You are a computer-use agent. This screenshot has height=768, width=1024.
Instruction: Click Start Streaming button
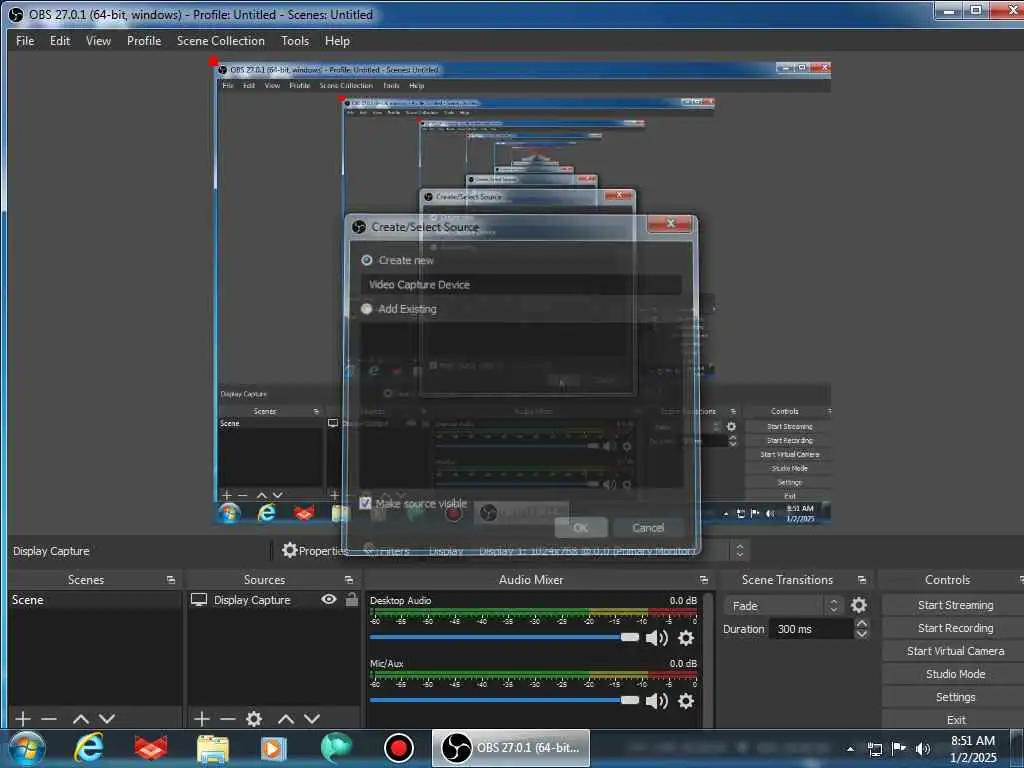point(955,605)
